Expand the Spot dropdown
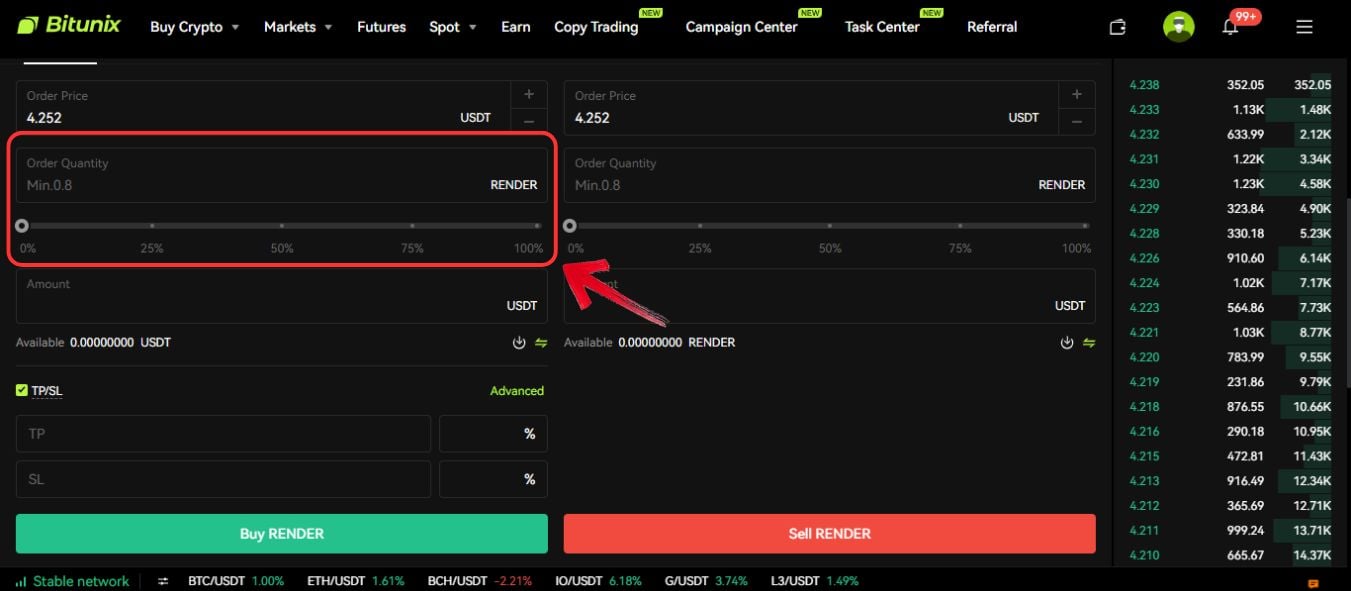Screen dimensions: 1351x591 click(452, 27)
